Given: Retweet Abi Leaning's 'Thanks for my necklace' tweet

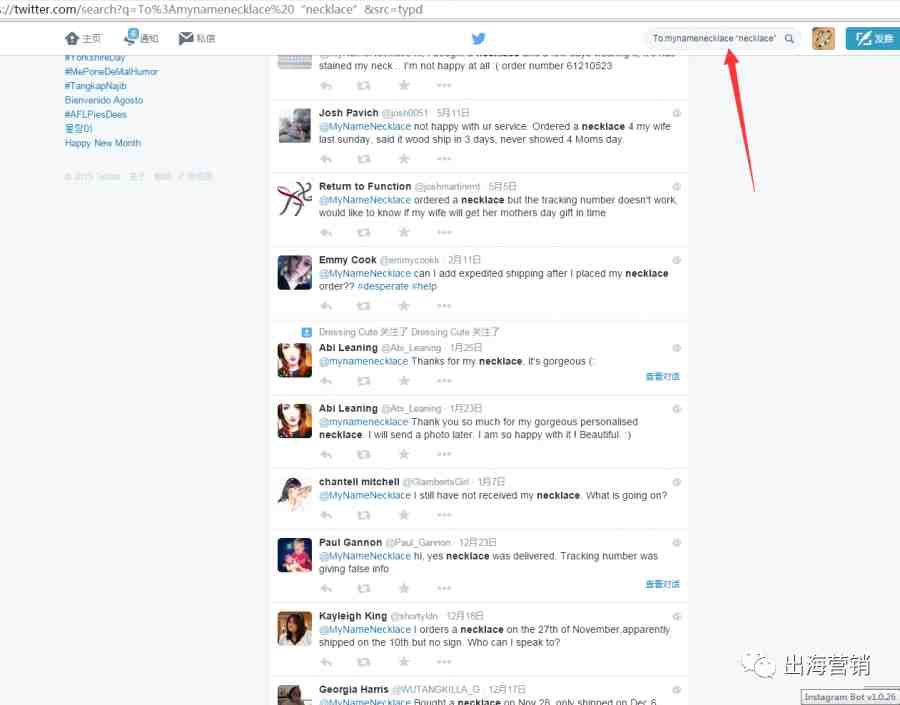Looking at the screenshot, I should 364,381.
